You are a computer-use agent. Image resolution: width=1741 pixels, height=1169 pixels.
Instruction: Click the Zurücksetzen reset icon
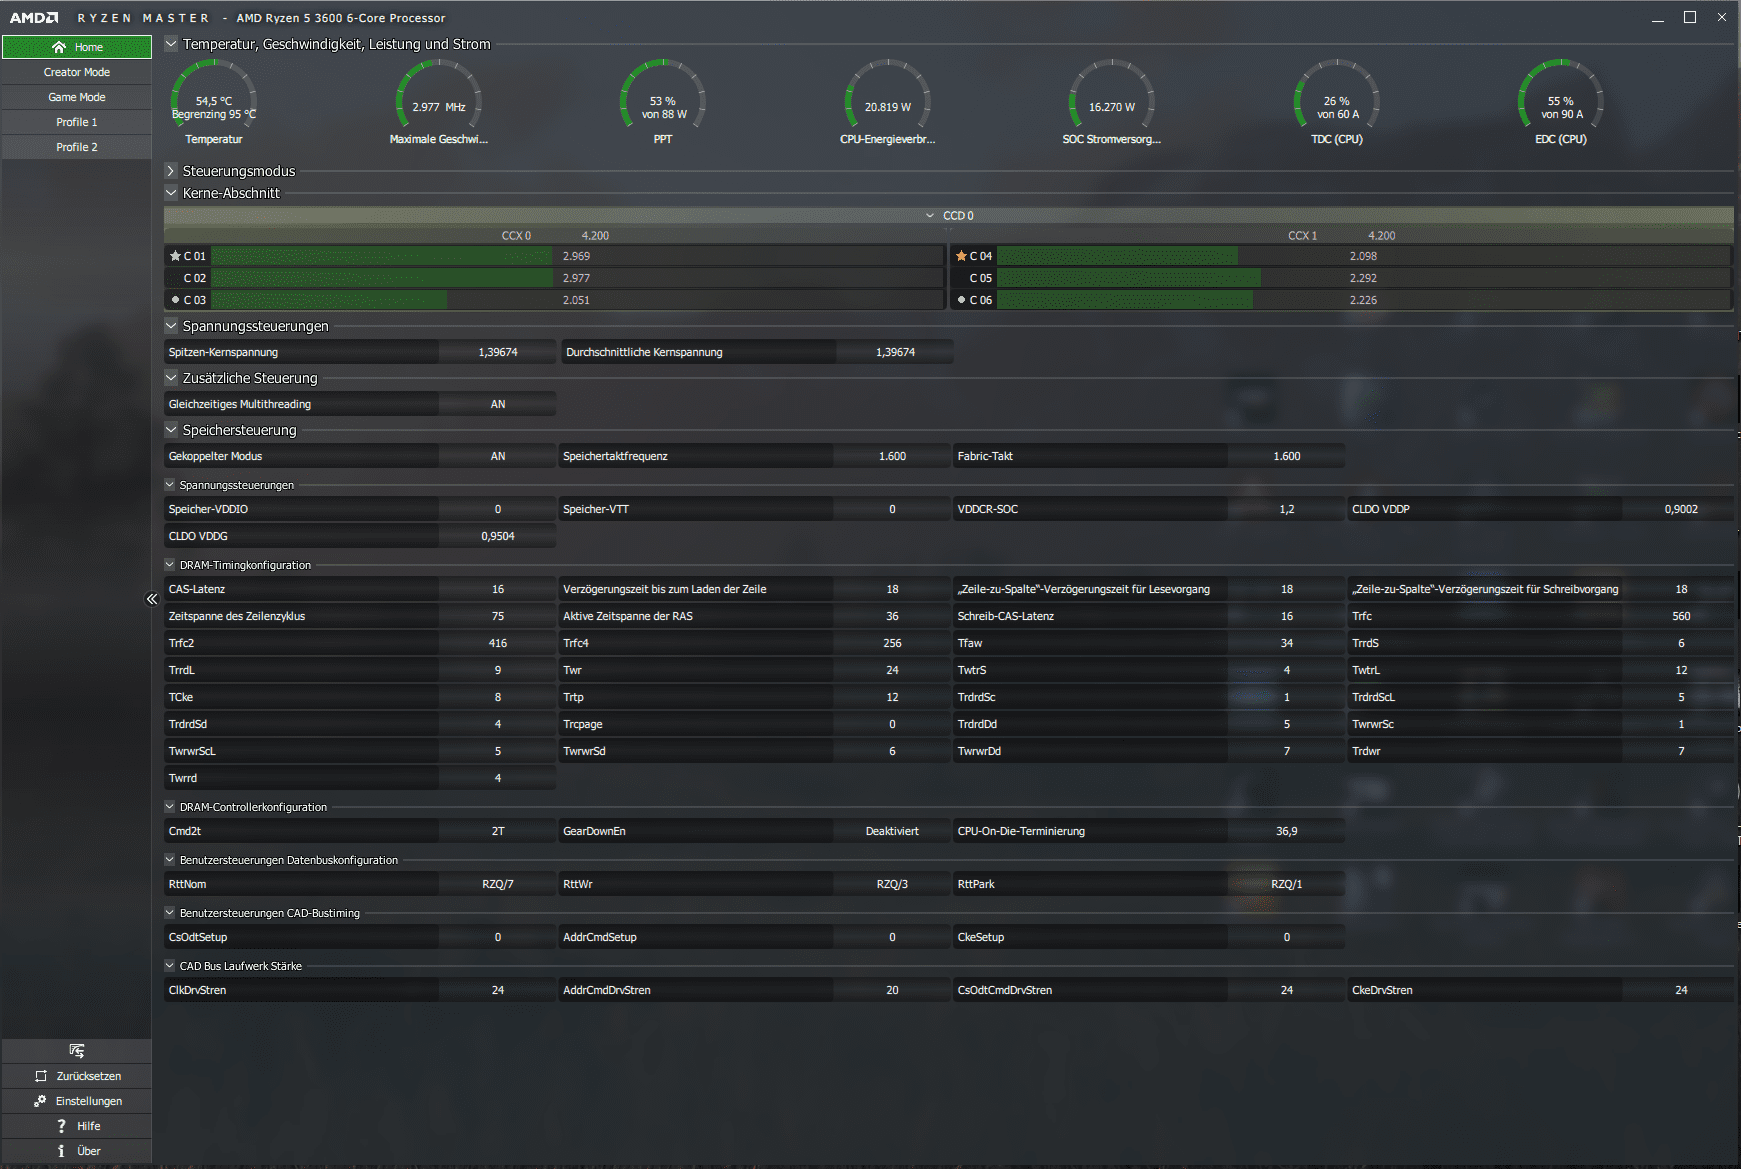click(x=41, y=1076)
